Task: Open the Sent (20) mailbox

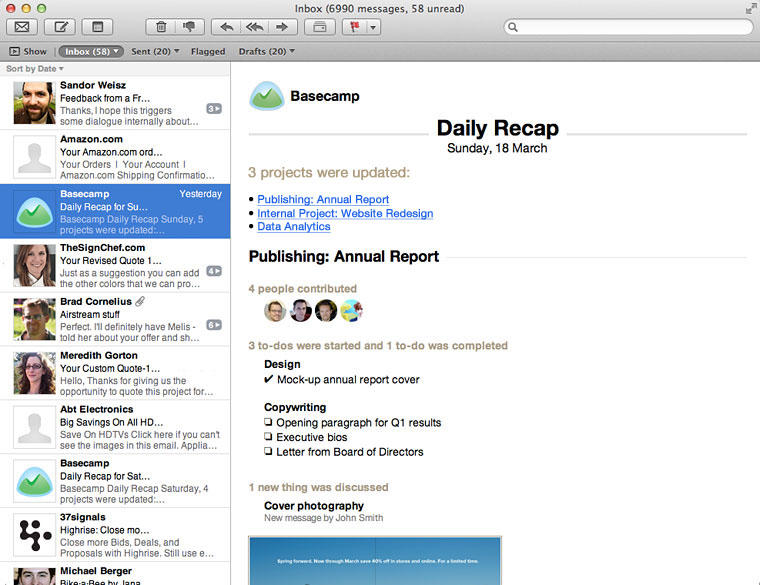Action: [155, 51]
